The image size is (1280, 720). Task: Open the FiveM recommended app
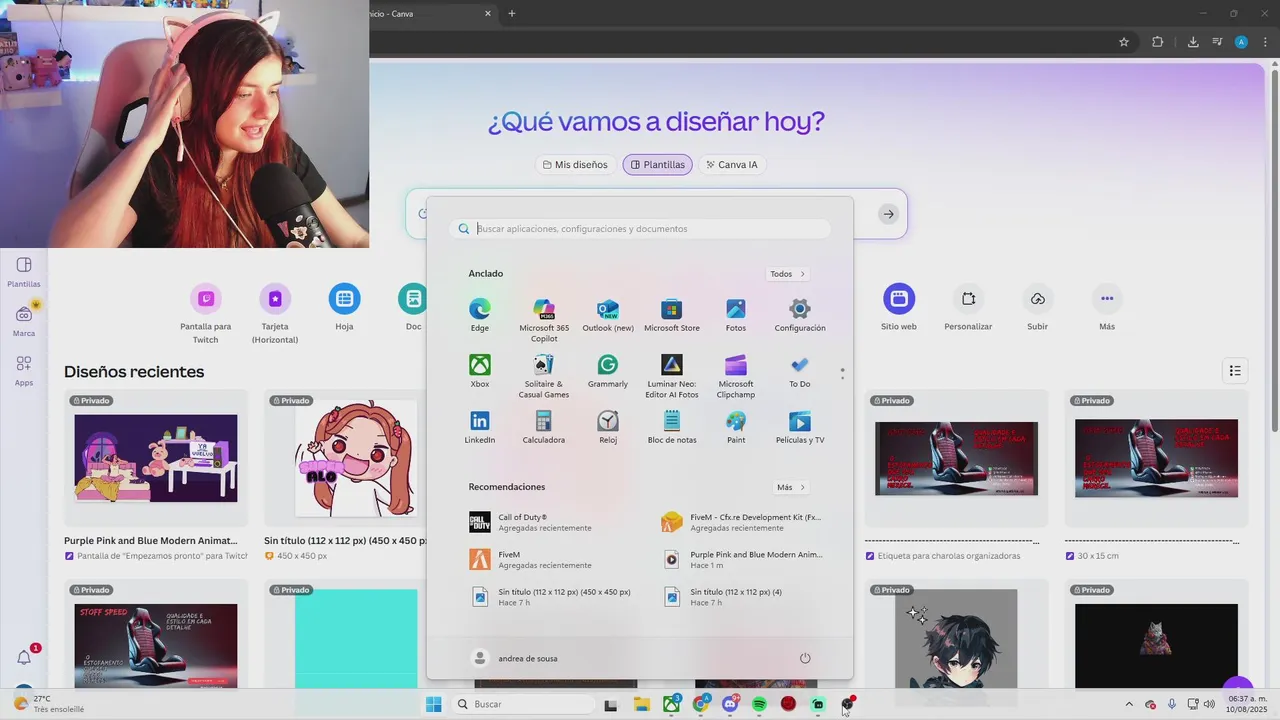pos(545,559)
